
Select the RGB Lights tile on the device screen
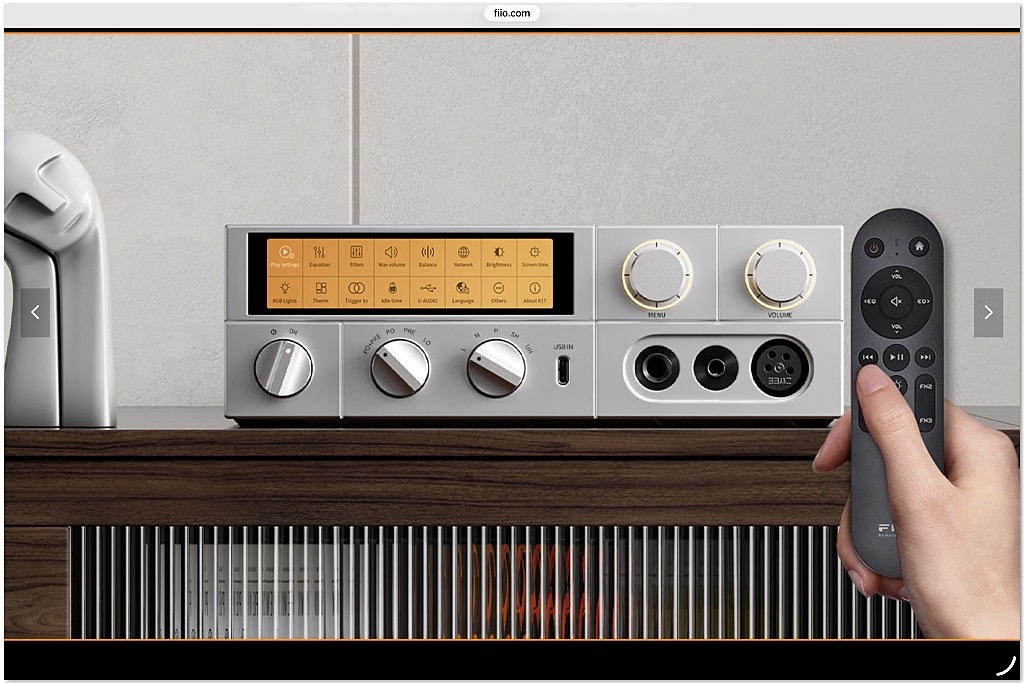pos(285,292)
